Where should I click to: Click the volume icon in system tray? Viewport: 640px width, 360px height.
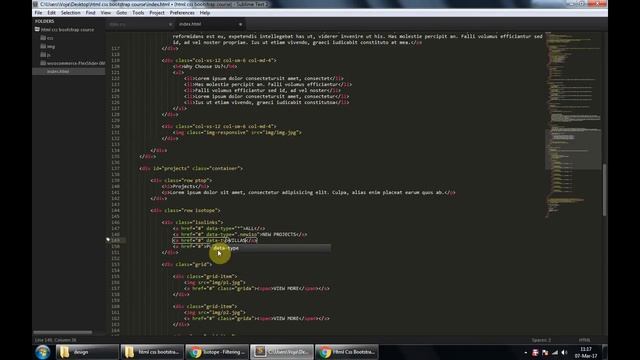564,352
